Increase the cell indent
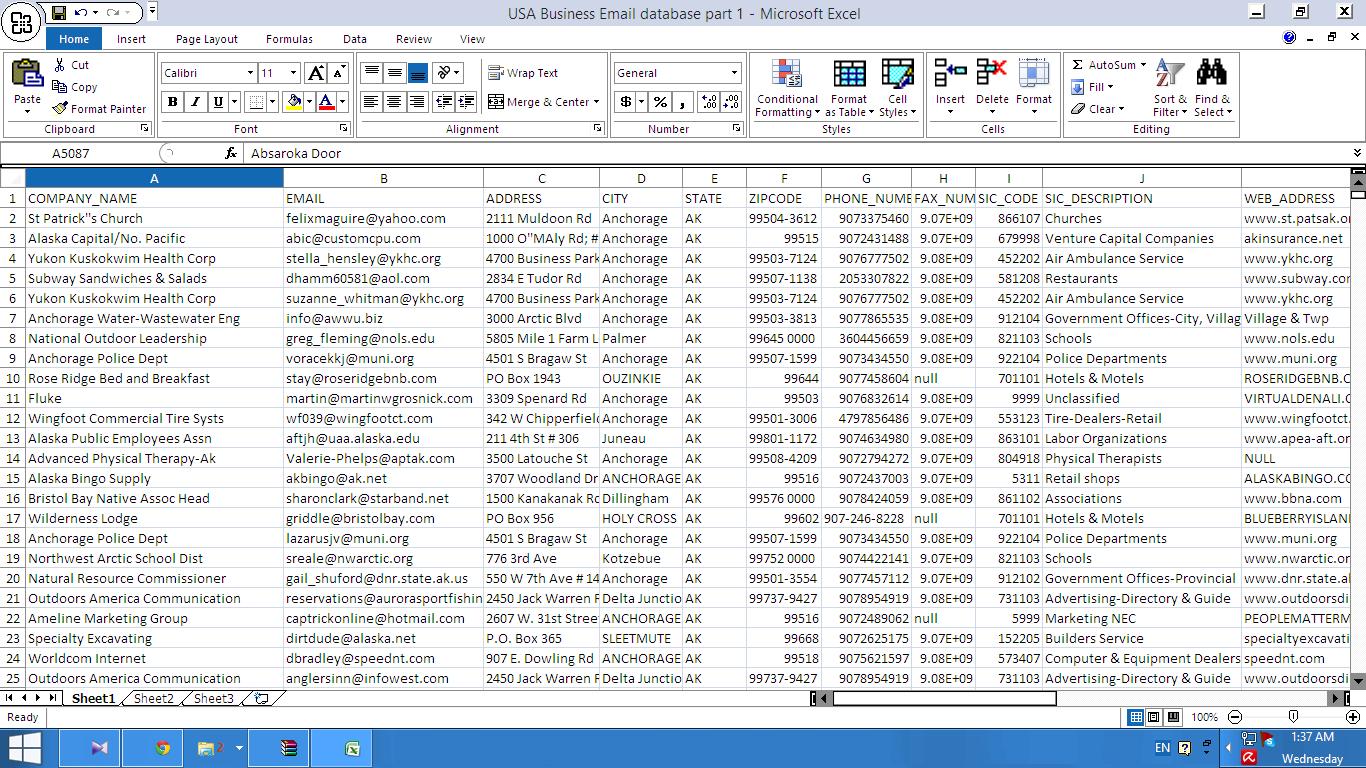 (467, 102)
